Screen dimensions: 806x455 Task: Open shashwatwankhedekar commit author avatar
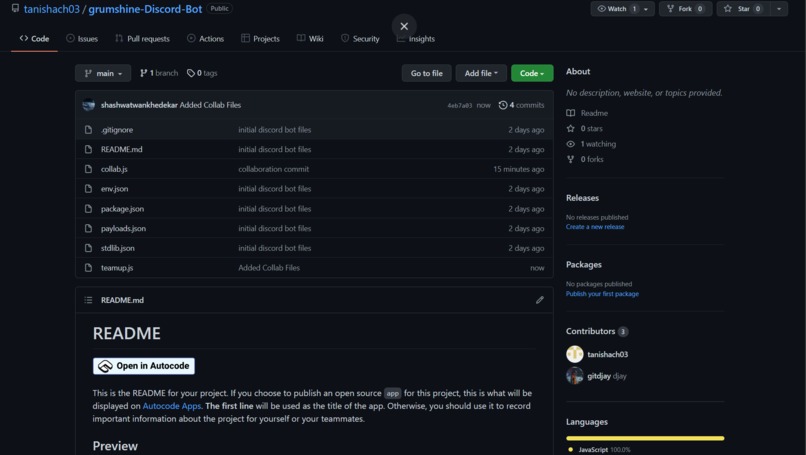coord(89,105)
